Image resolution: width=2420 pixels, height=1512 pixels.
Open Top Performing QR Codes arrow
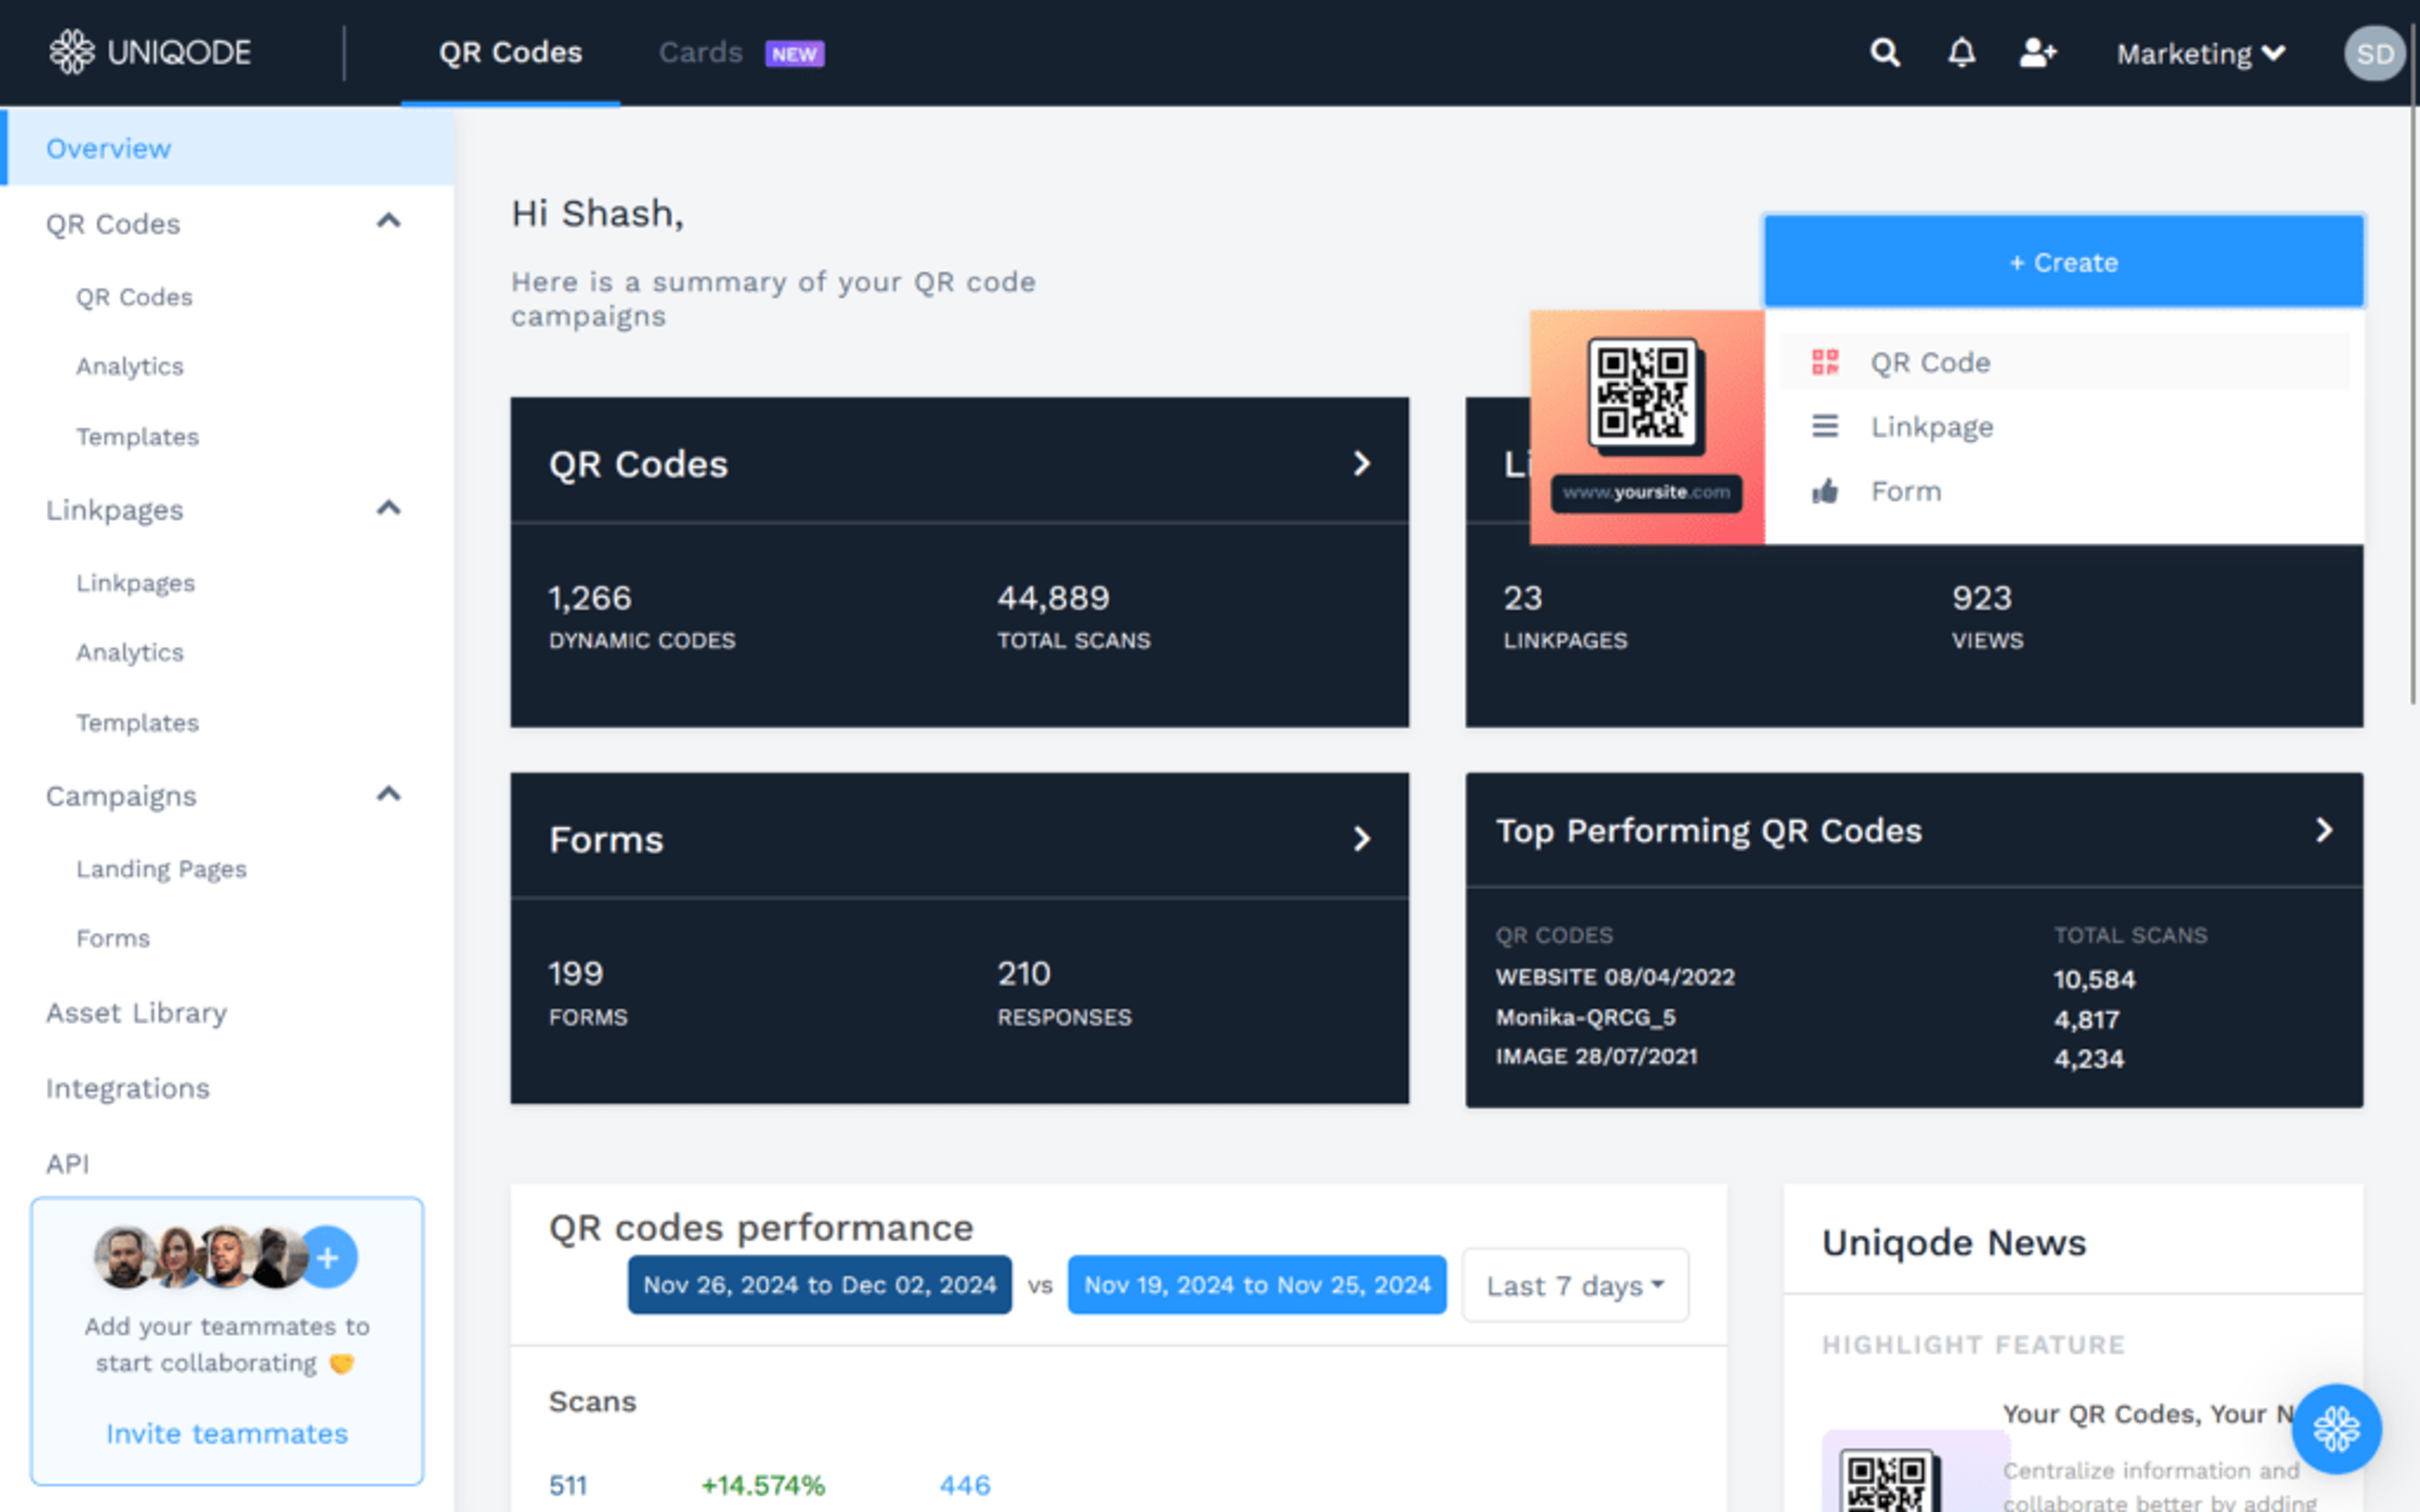coord(2324,829)
